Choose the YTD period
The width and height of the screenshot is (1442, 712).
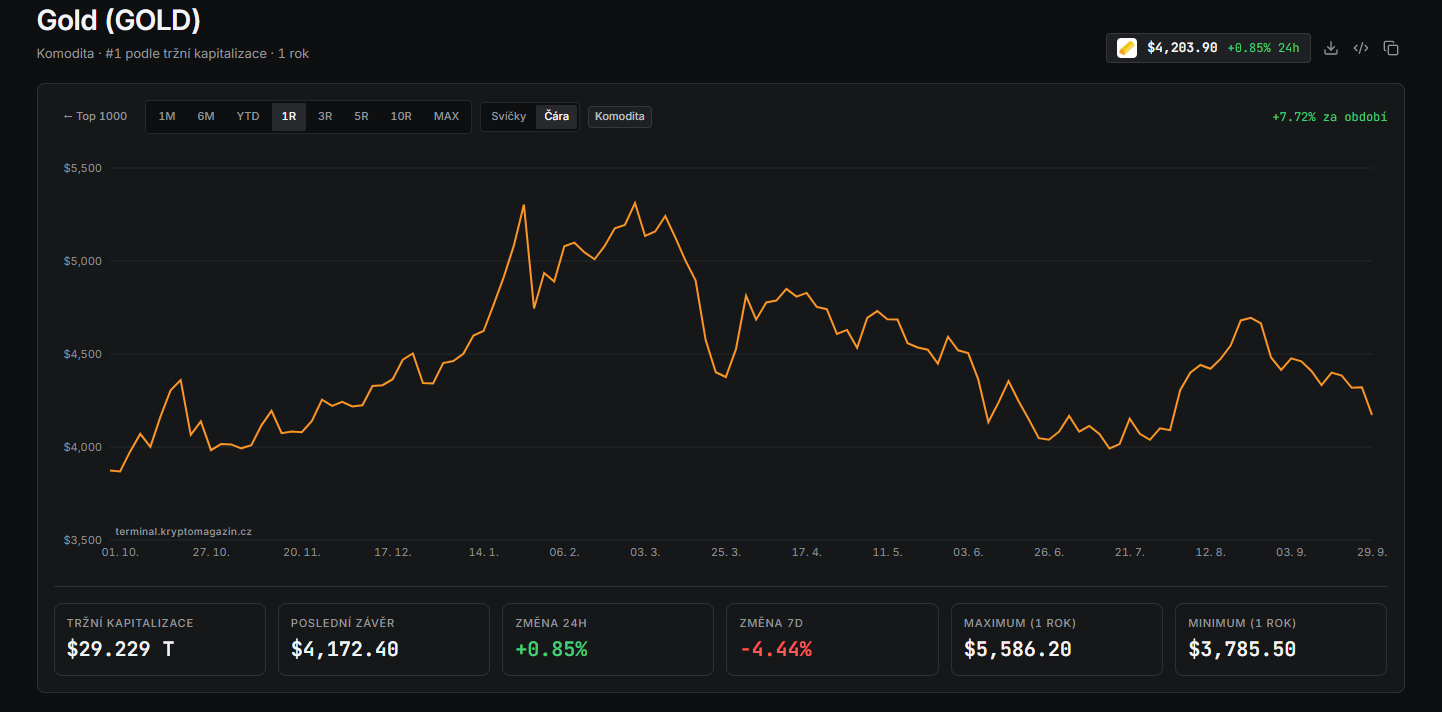coord(248,116)
